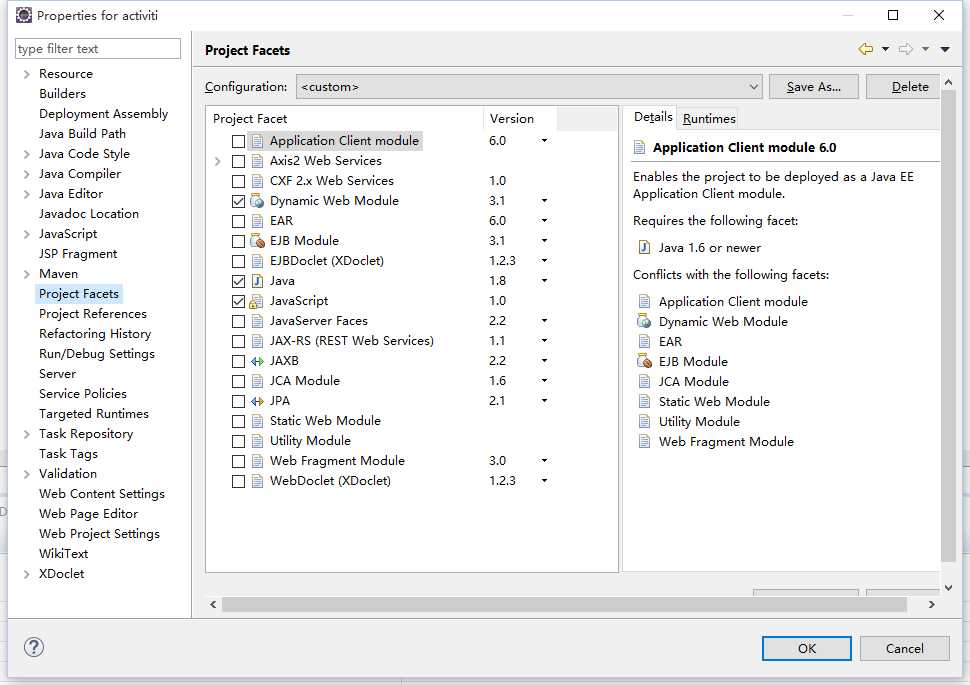The height and width of the screenshot is (685, 970).
Task: Click the Java 1.6 or newer icon
Action: point(644,248)
